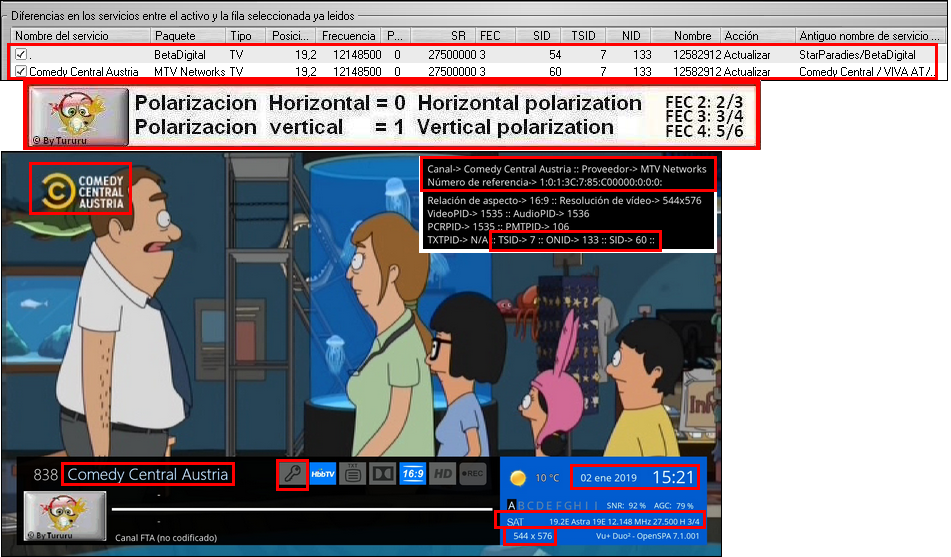This screenshot has height=557, width=951.
Task: Click Comedy Central Austria title in infobar
Action: click(x=148, y=474)
